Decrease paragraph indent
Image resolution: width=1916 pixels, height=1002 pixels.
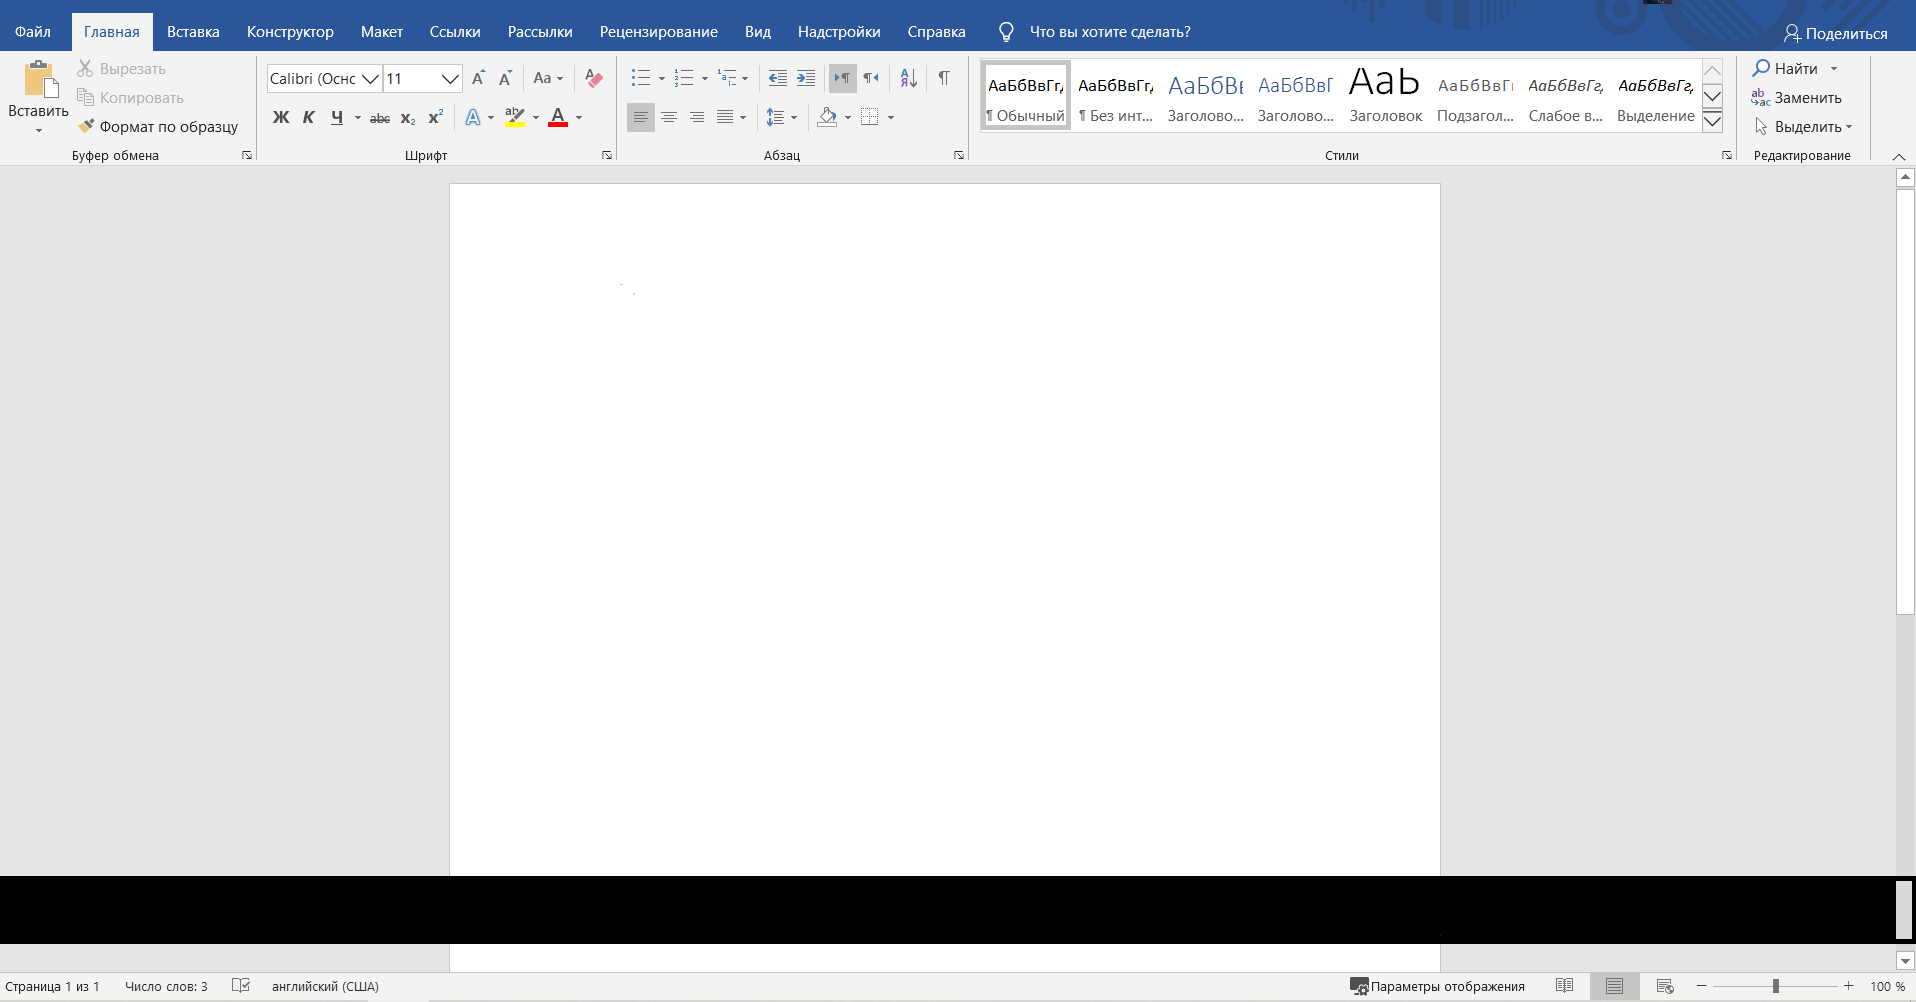777,78
